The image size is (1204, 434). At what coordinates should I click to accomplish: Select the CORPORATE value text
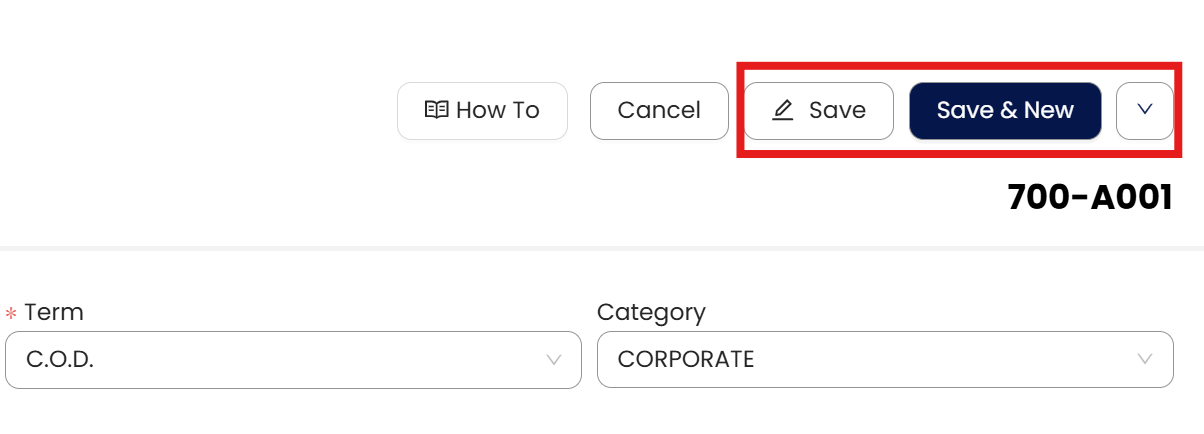686,360
